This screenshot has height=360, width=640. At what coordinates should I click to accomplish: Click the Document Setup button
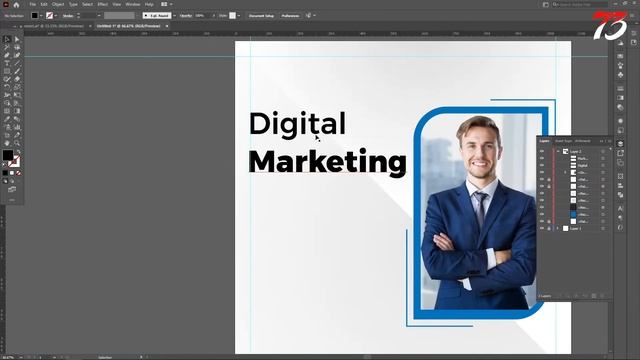pyautogui.click(x=261, y=16)
